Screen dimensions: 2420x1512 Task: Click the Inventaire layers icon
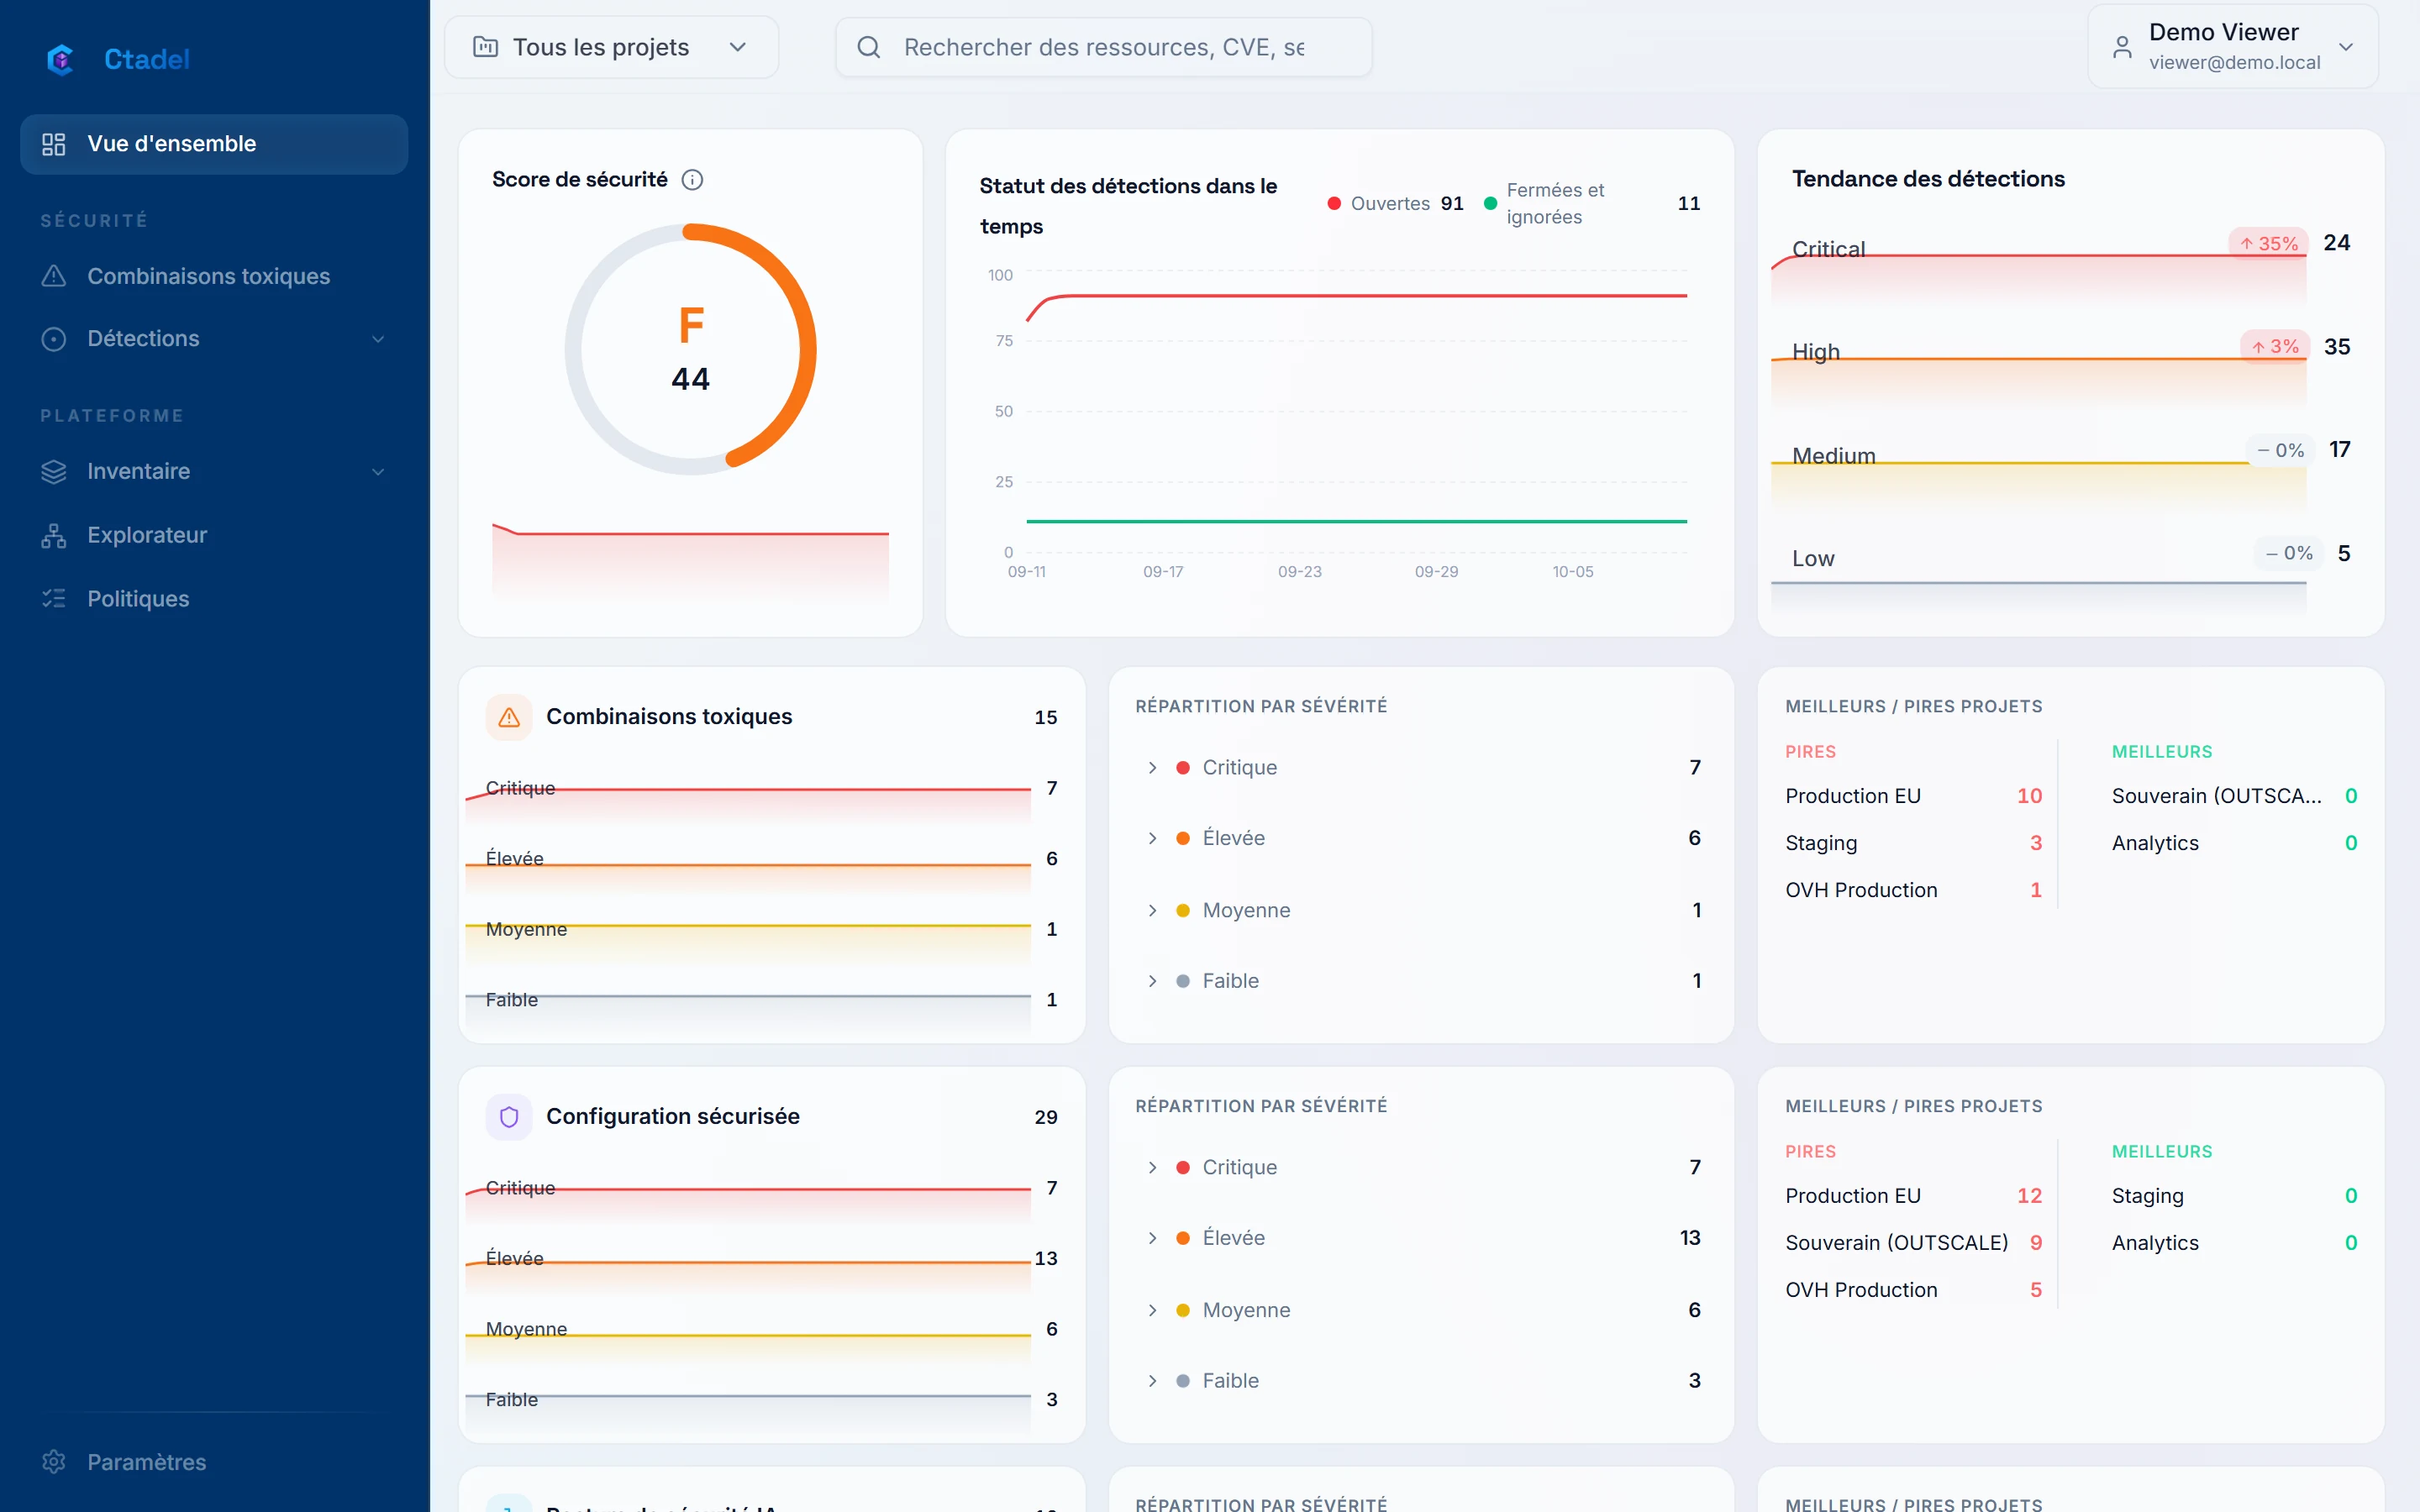click(54, 471)
